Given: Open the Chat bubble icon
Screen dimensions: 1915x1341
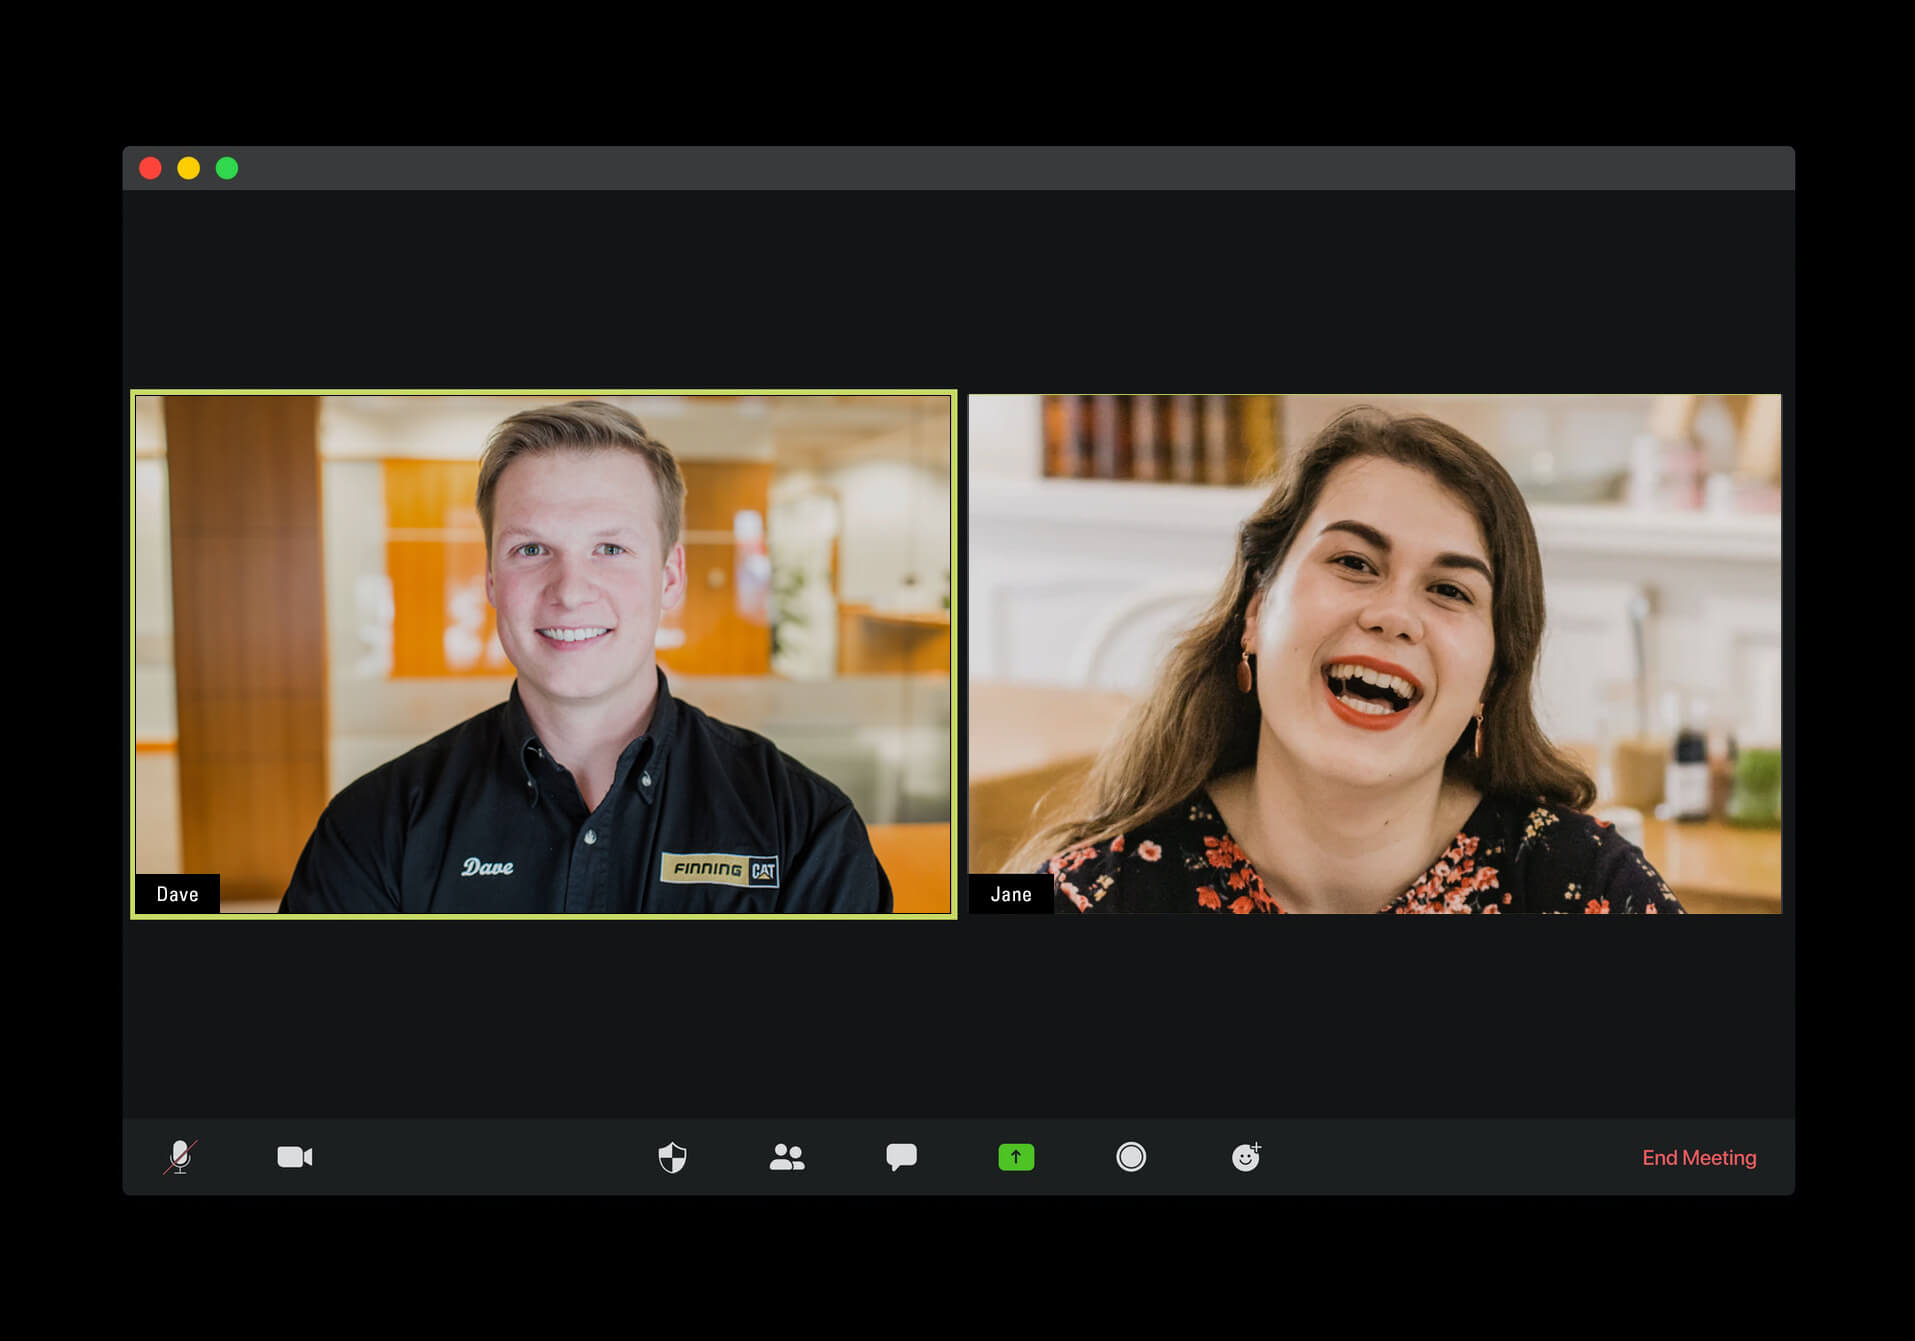Looking at the screenshot, I should click(901, 1157).
